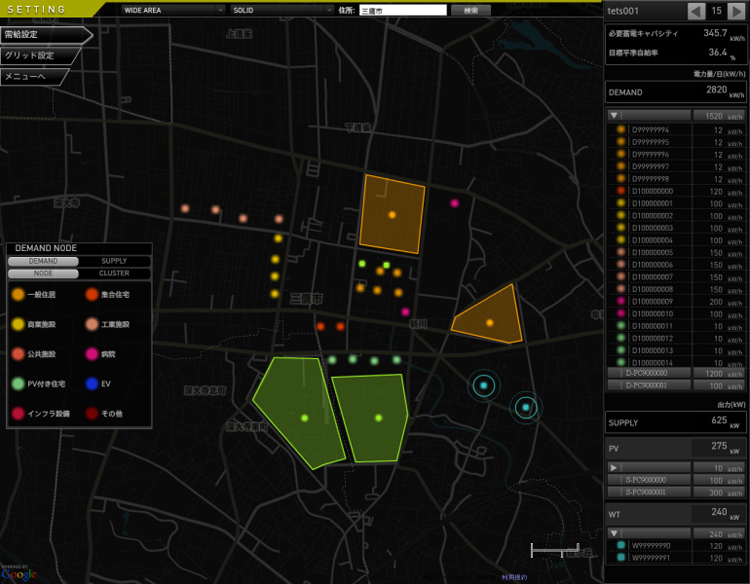The height and width of the screenshot is (584, 750).
Task: Click the PV付き住宅 green legend icon
Action: tap(19, 383)
